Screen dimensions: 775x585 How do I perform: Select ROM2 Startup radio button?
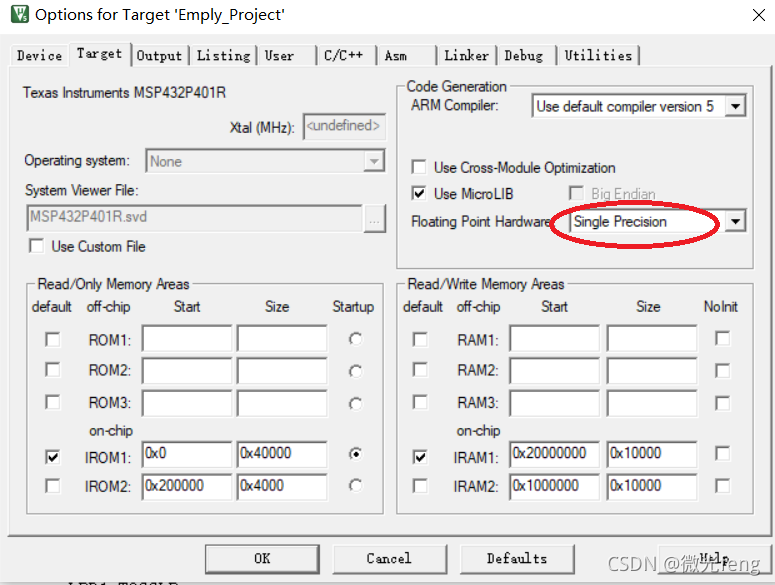tap(355, 371)
